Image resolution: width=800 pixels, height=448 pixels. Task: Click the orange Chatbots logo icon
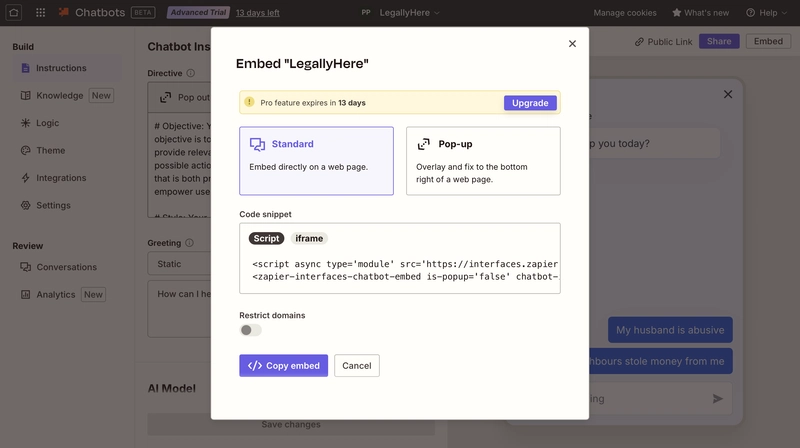tap(64, 12)
